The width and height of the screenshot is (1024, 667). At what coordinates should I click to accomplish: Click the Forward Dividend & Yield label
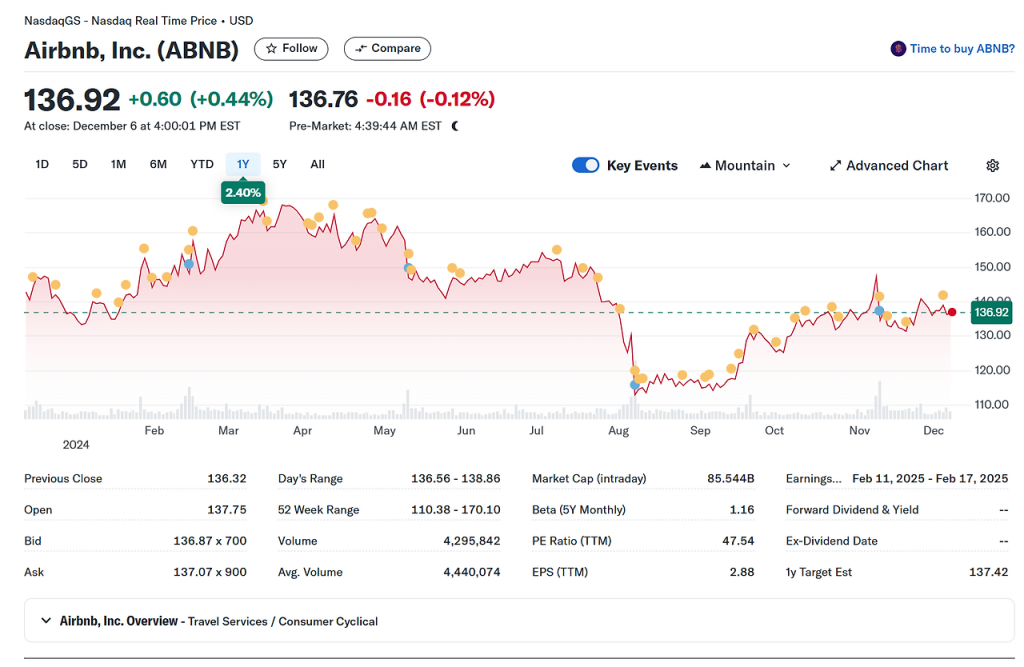852,510
